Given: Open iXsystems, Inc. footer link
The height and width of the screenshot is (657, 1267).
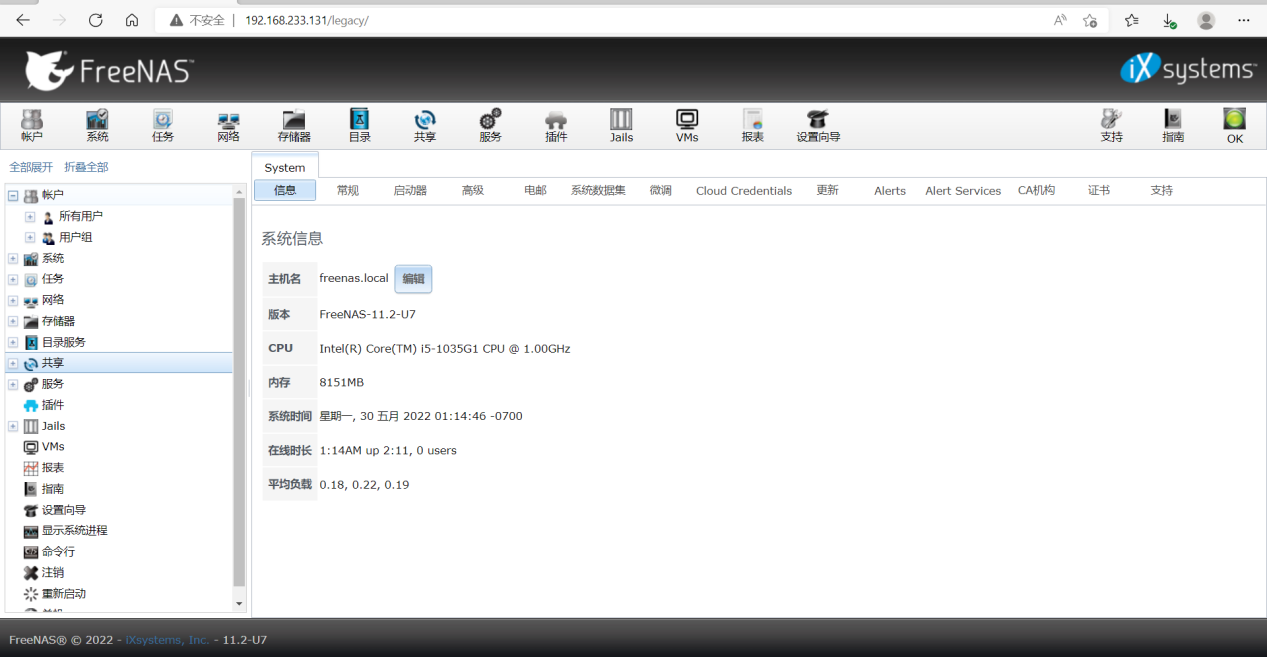Looking at the screenshot, I should tap(167, 640).
